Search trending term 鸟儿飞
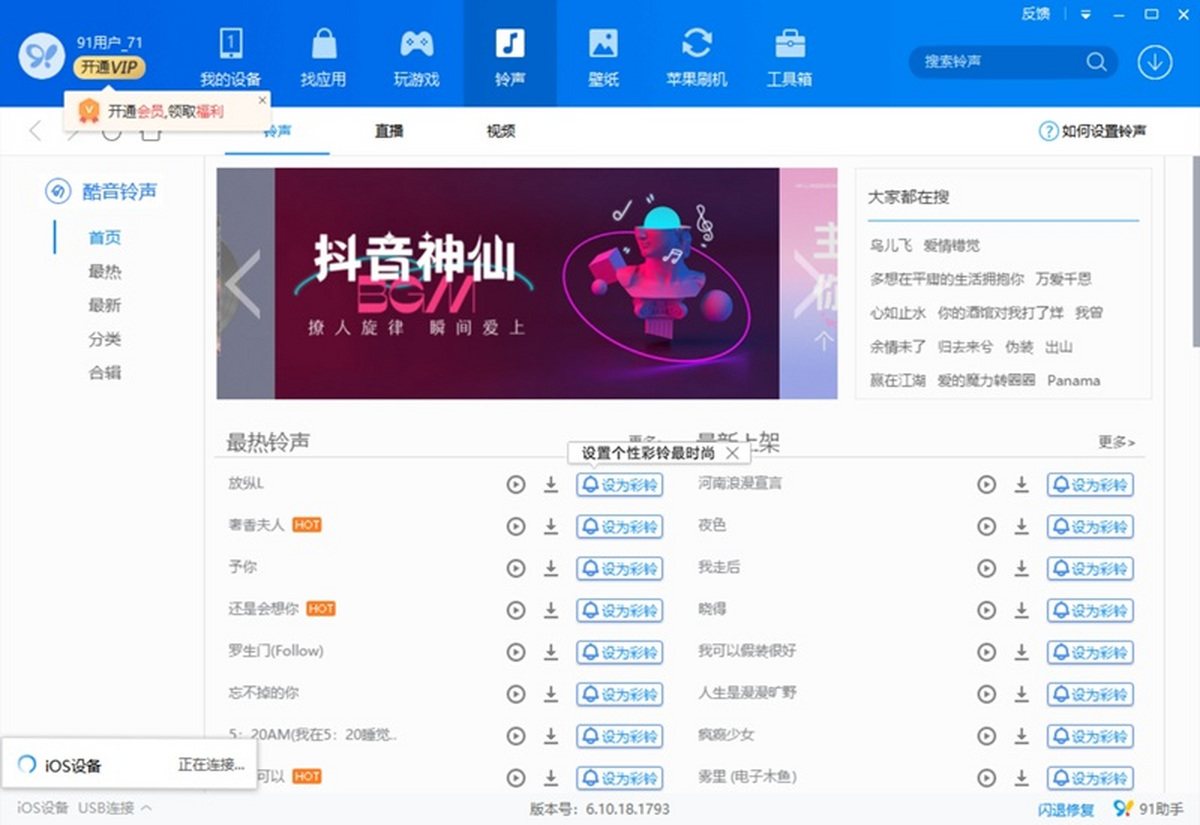The height and width of the screenshot is (825, 1200). (x=891, y=245)
